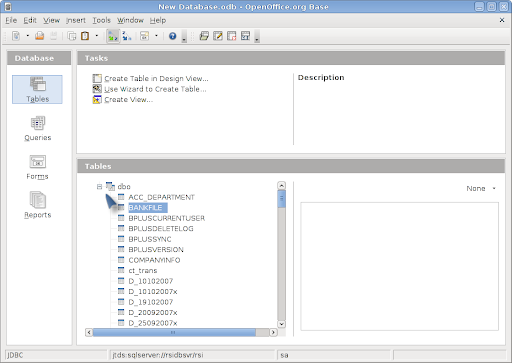Click Use Wizard to Create Table
Viewport: 512px width, 363px height.
click(155, 89)
